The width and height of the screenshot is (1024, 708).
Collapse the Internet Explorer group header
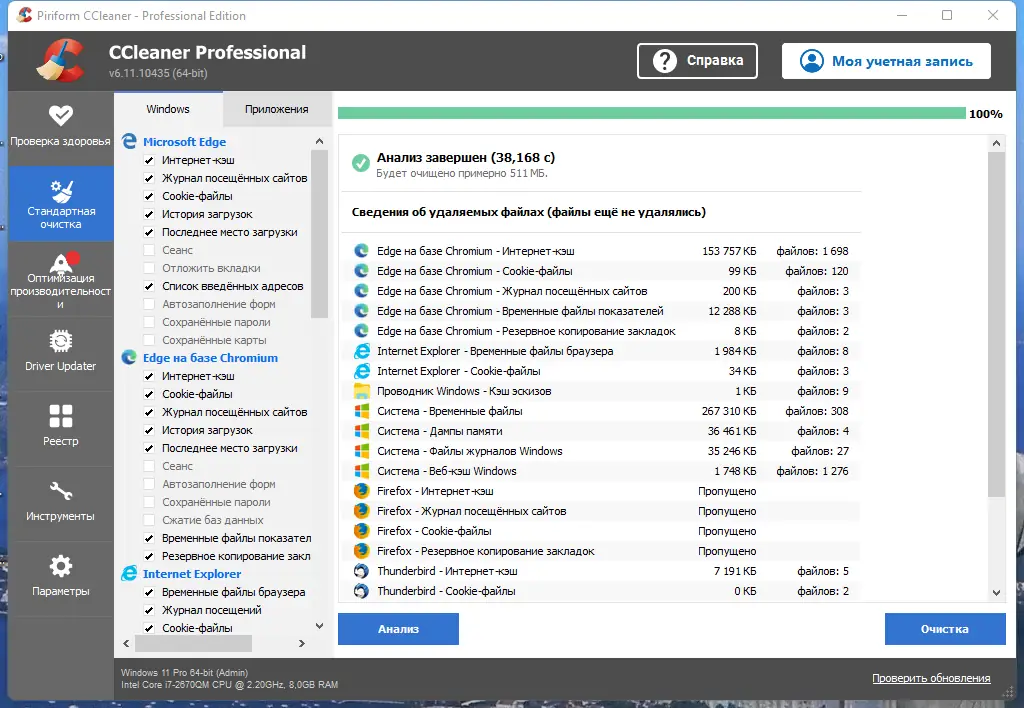point(192,574)
